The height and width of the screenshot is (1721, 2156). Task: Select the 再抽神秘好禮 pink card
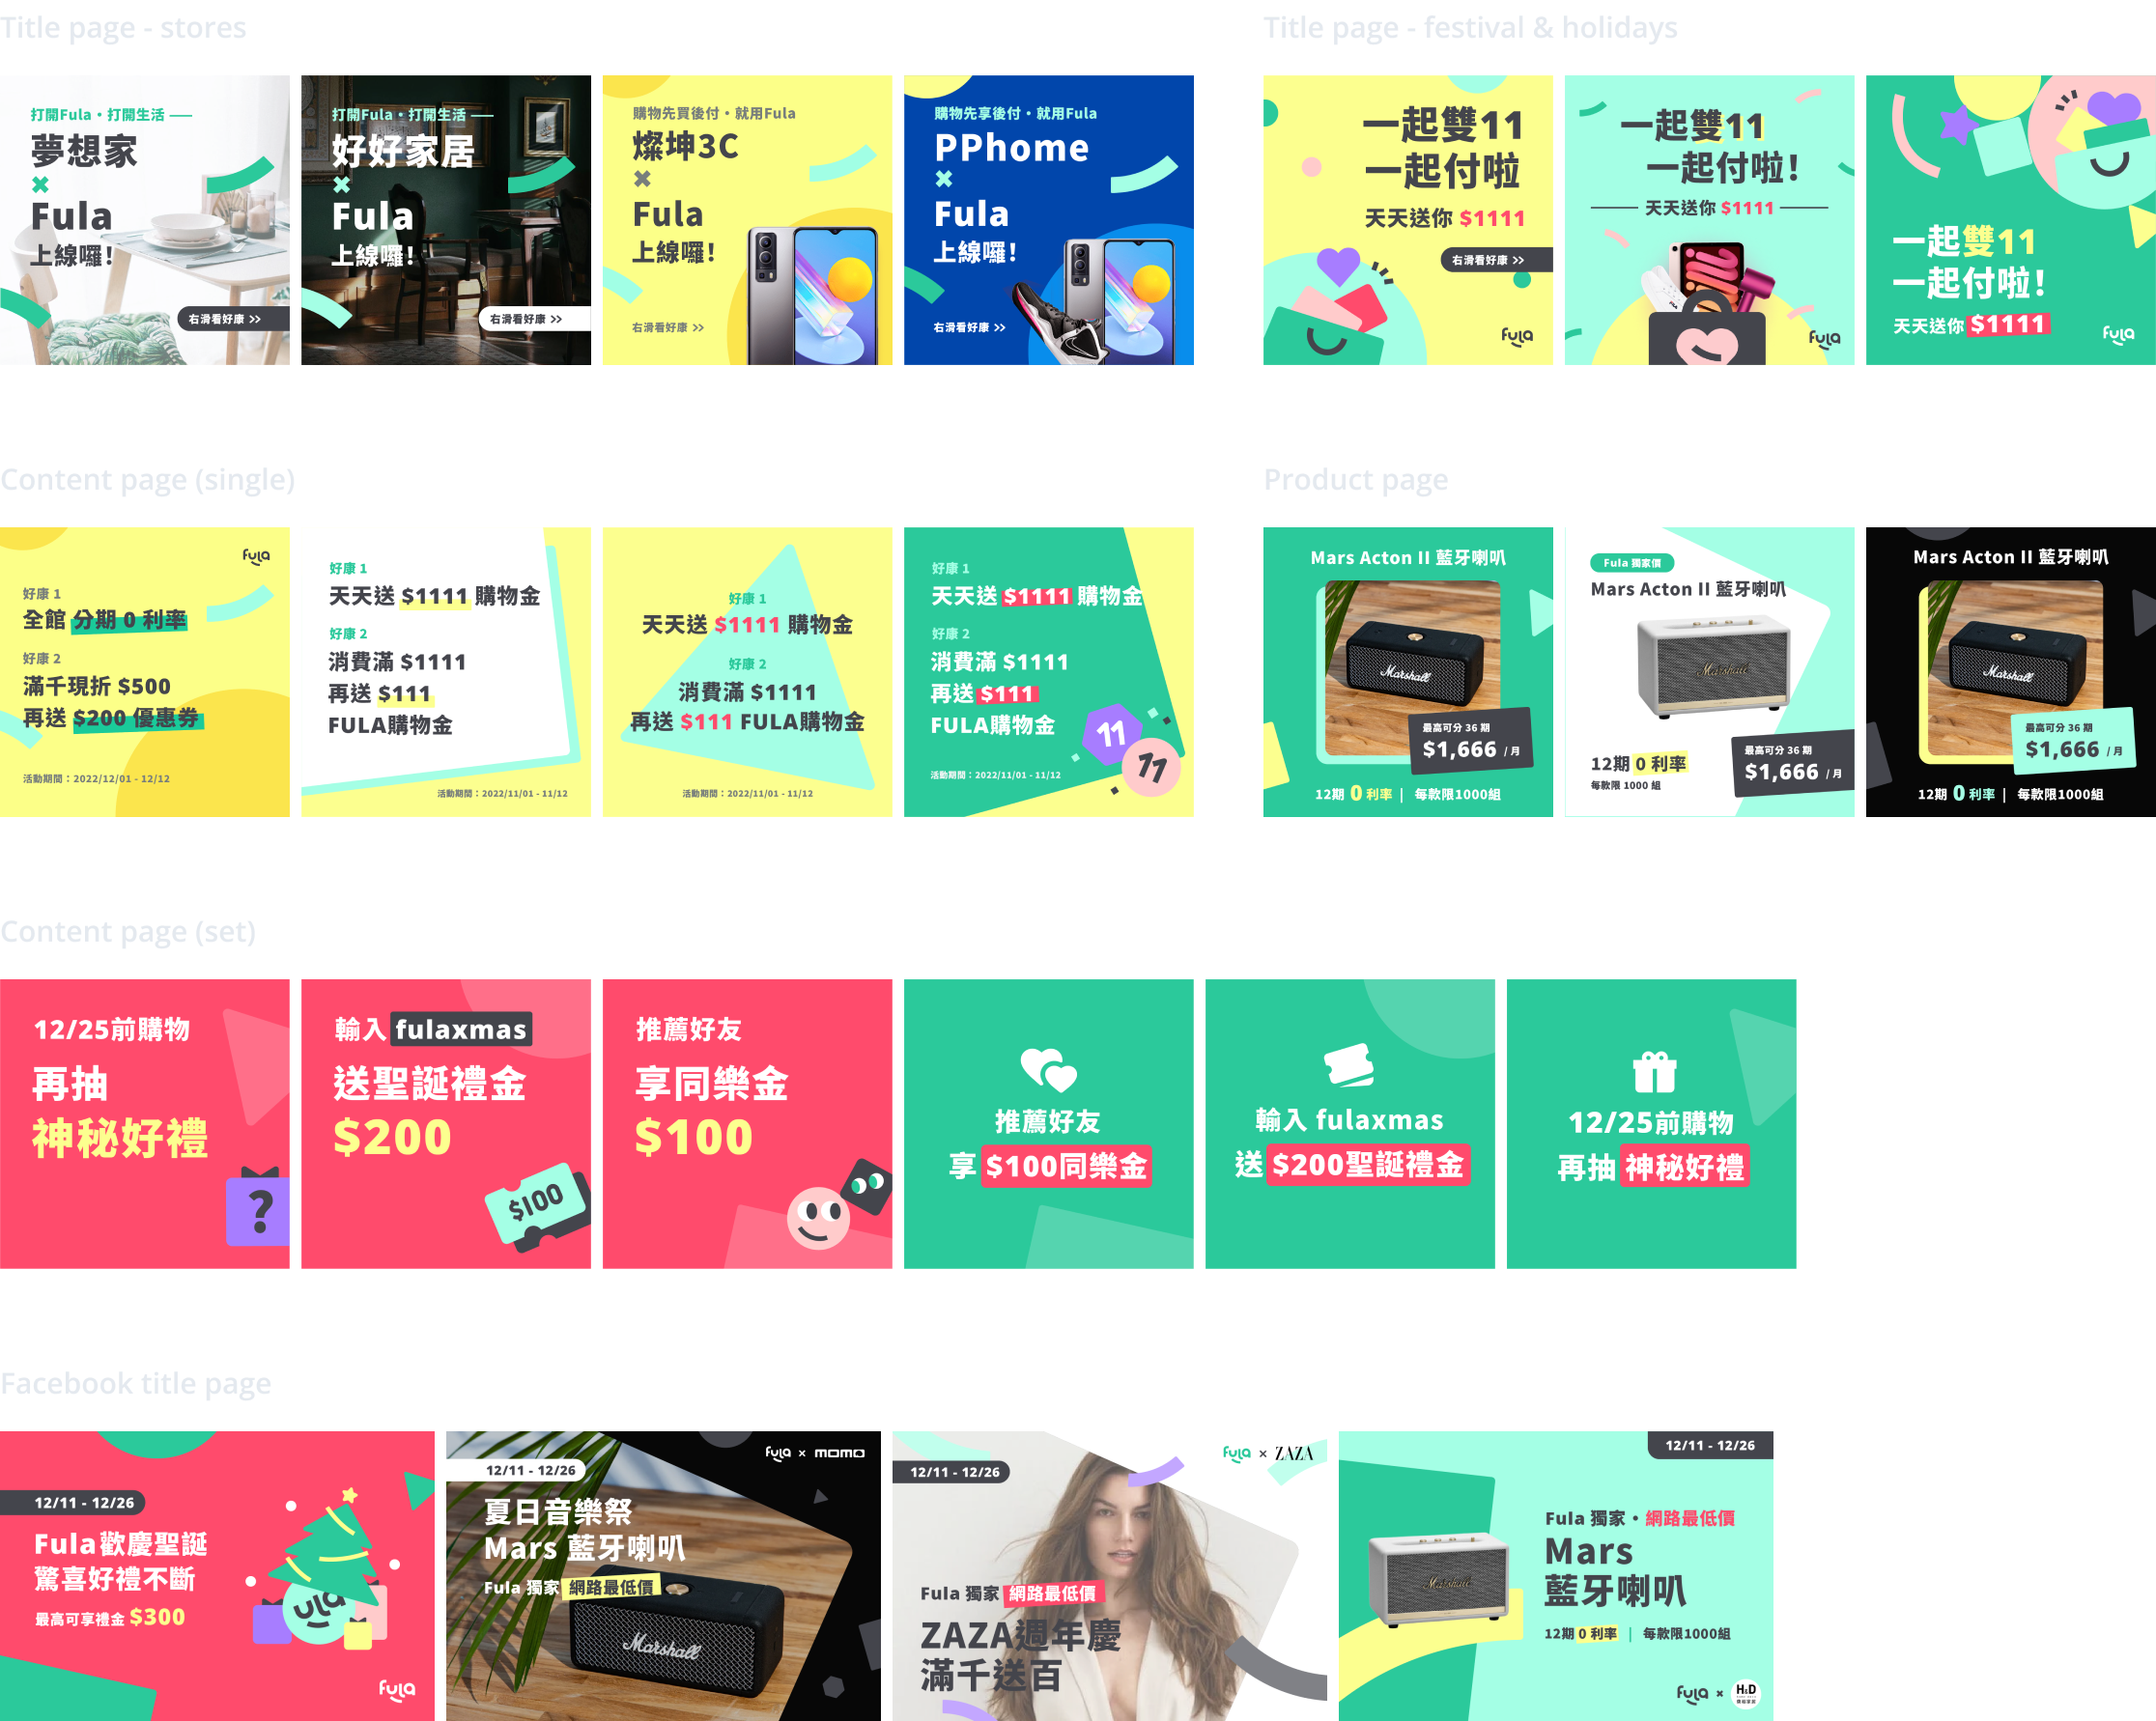(145, 1124)
